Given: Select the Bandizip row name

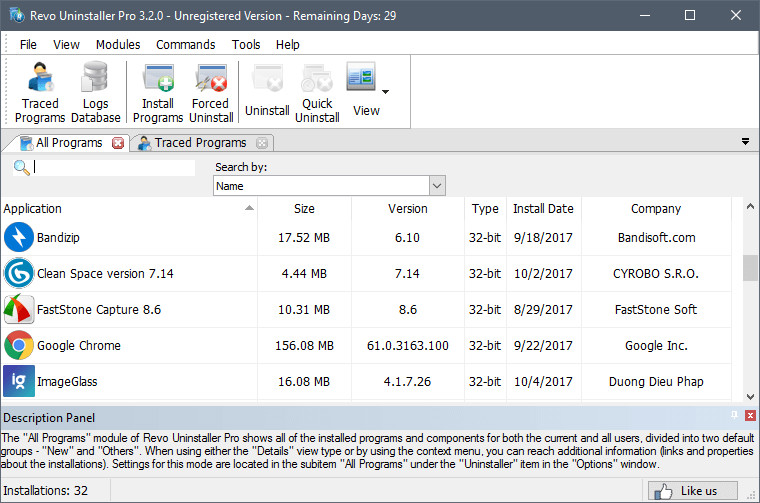Looking at the screenshot, I should (x=58, y=237).
